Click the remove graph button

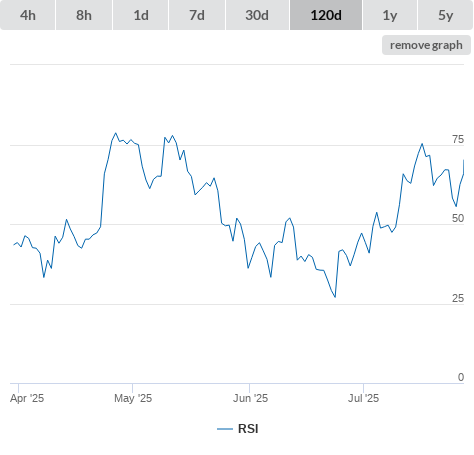point(426,45)
